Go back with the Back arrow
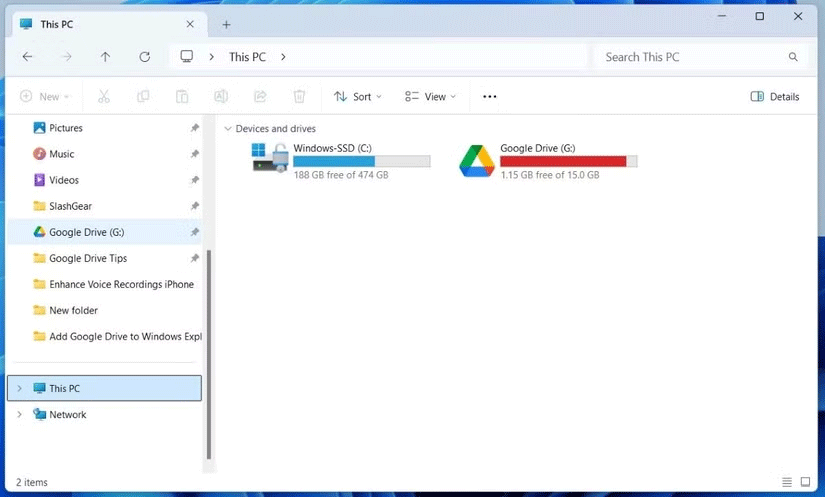 (27, 57)
